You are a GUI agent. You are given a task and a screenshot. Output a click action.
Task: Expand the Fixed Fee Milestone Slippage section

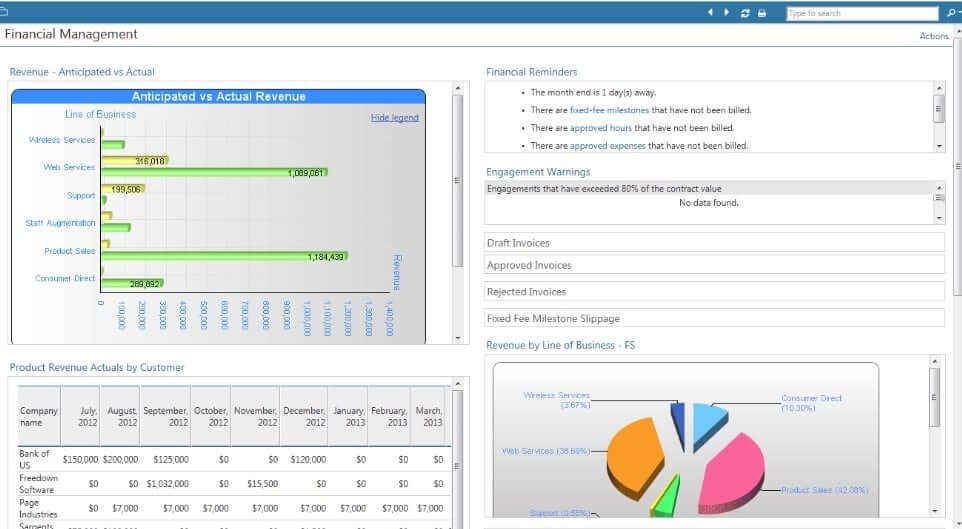pos(714,318)
